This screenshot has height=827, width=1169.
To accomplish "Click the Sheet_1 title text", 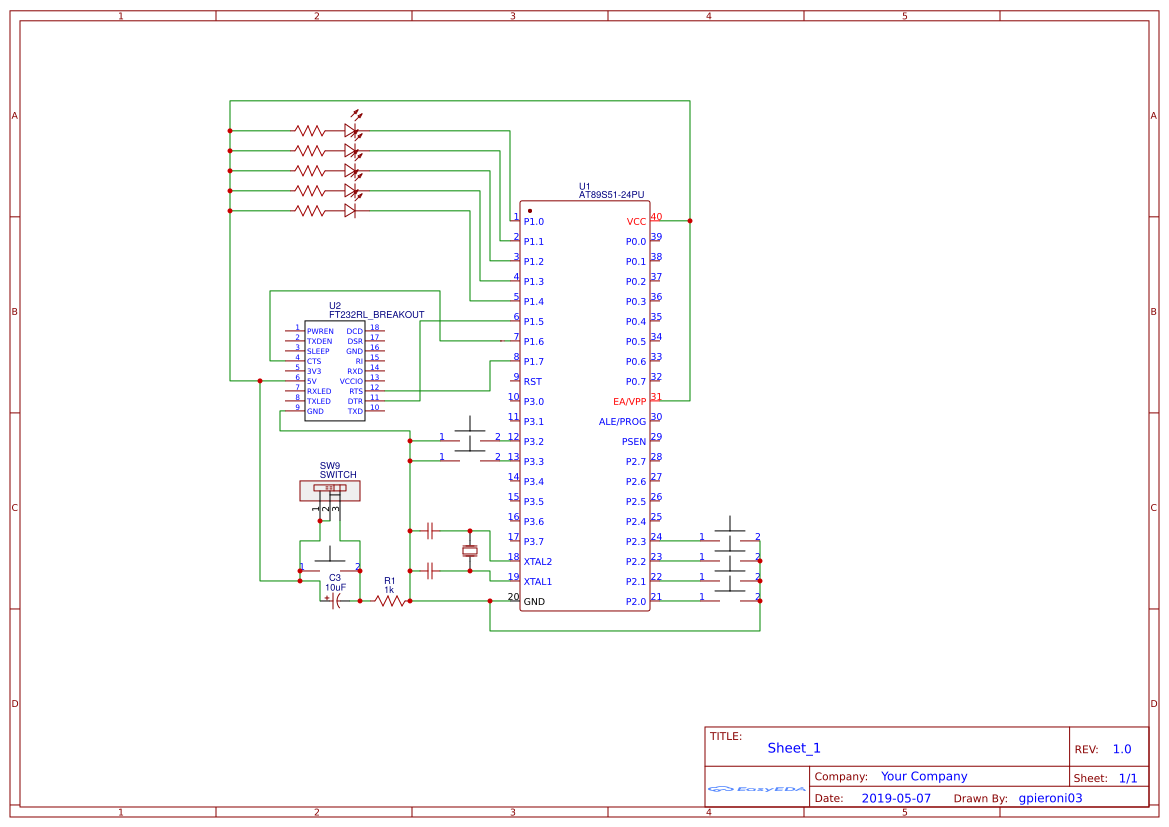I will [794, 748].
